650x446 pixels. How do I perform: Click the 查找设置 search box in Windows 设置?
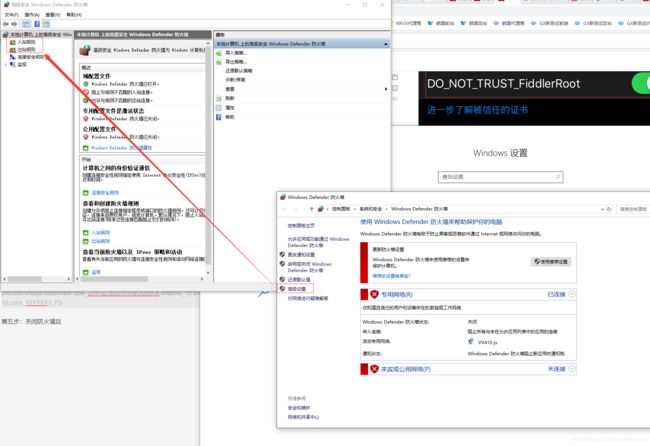point(500,177)
